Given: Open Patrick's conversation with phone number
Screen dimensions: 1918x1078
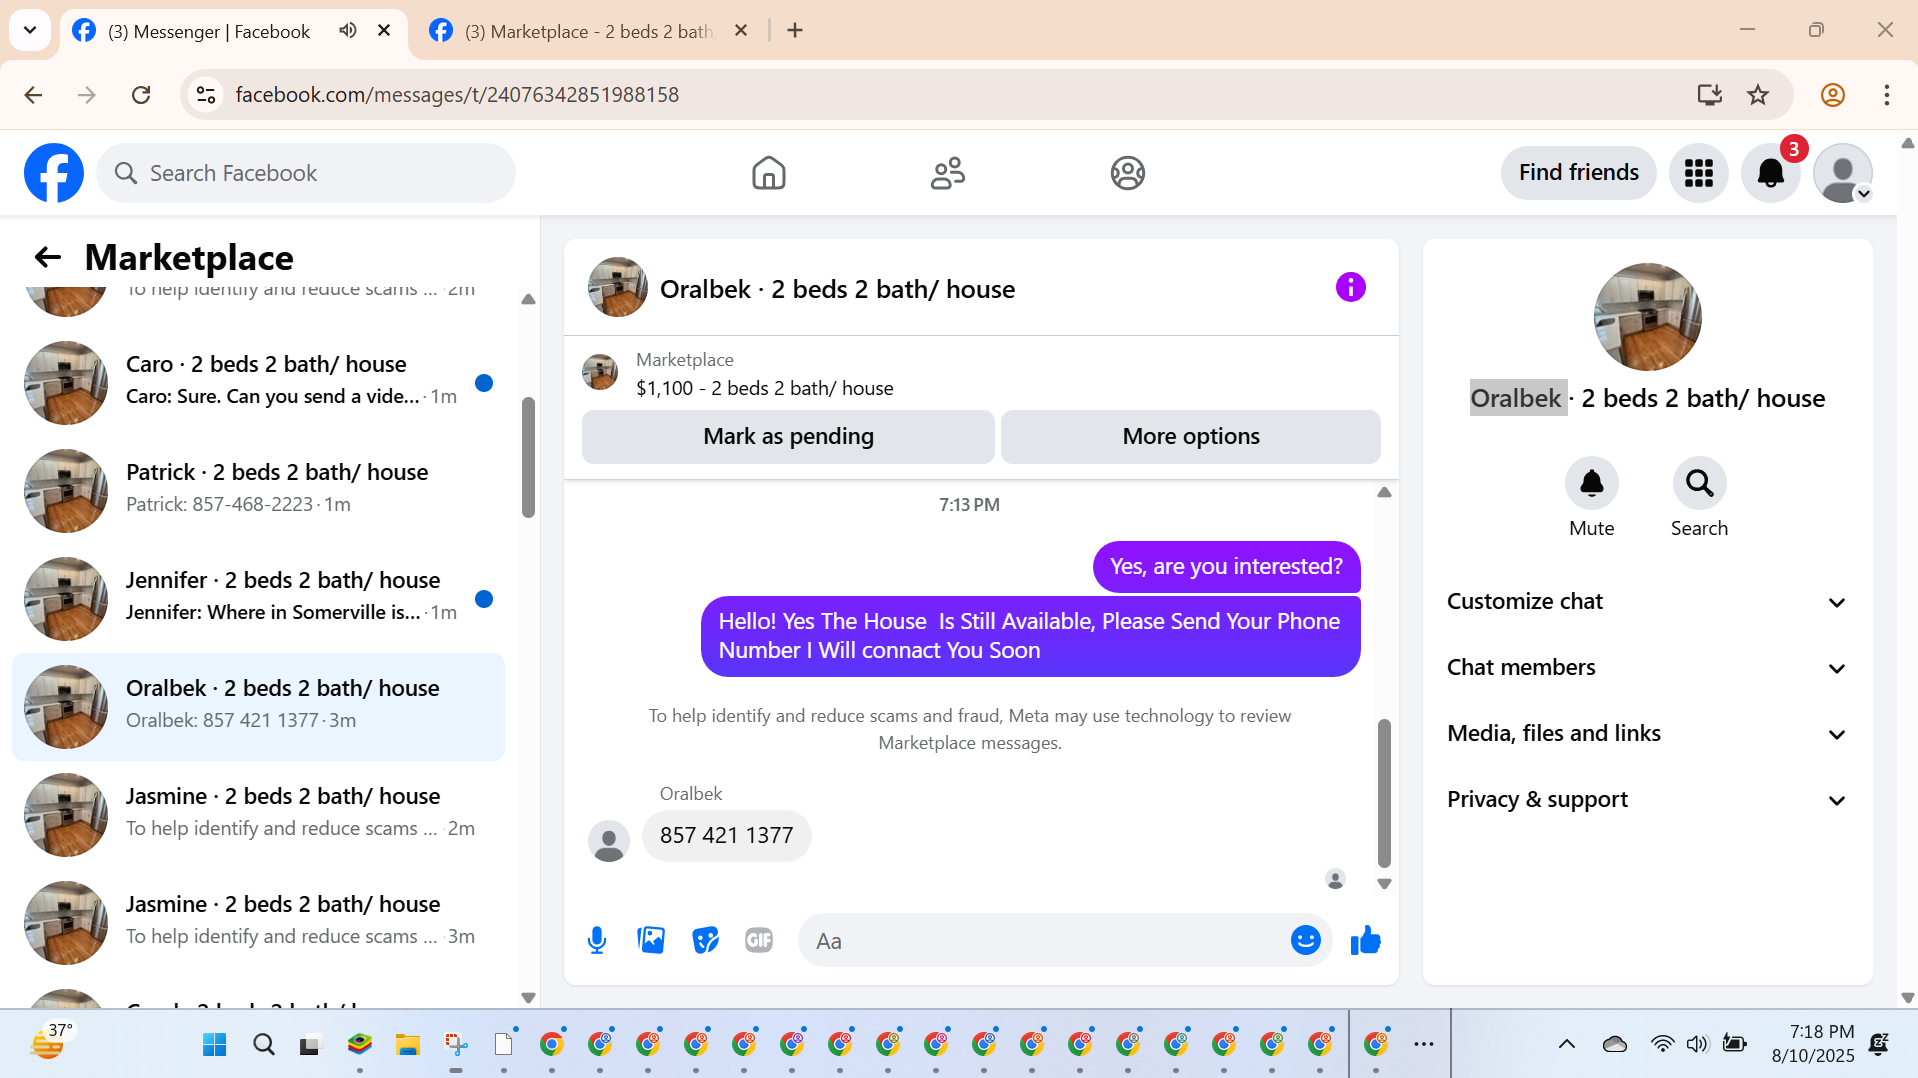Looking at the screenshot, I should [258, 490].
